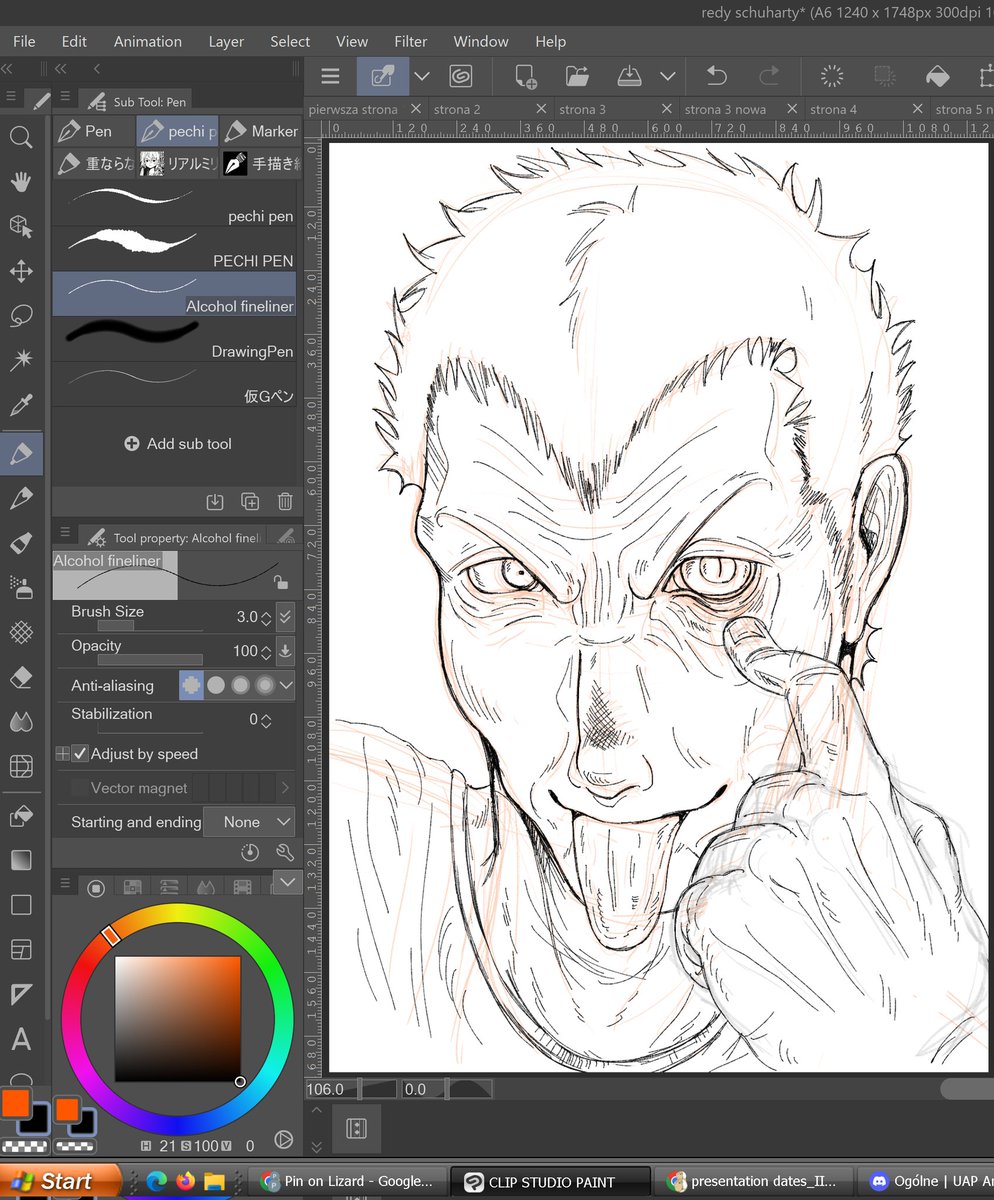Open the Layer menu

click(226, 41)
